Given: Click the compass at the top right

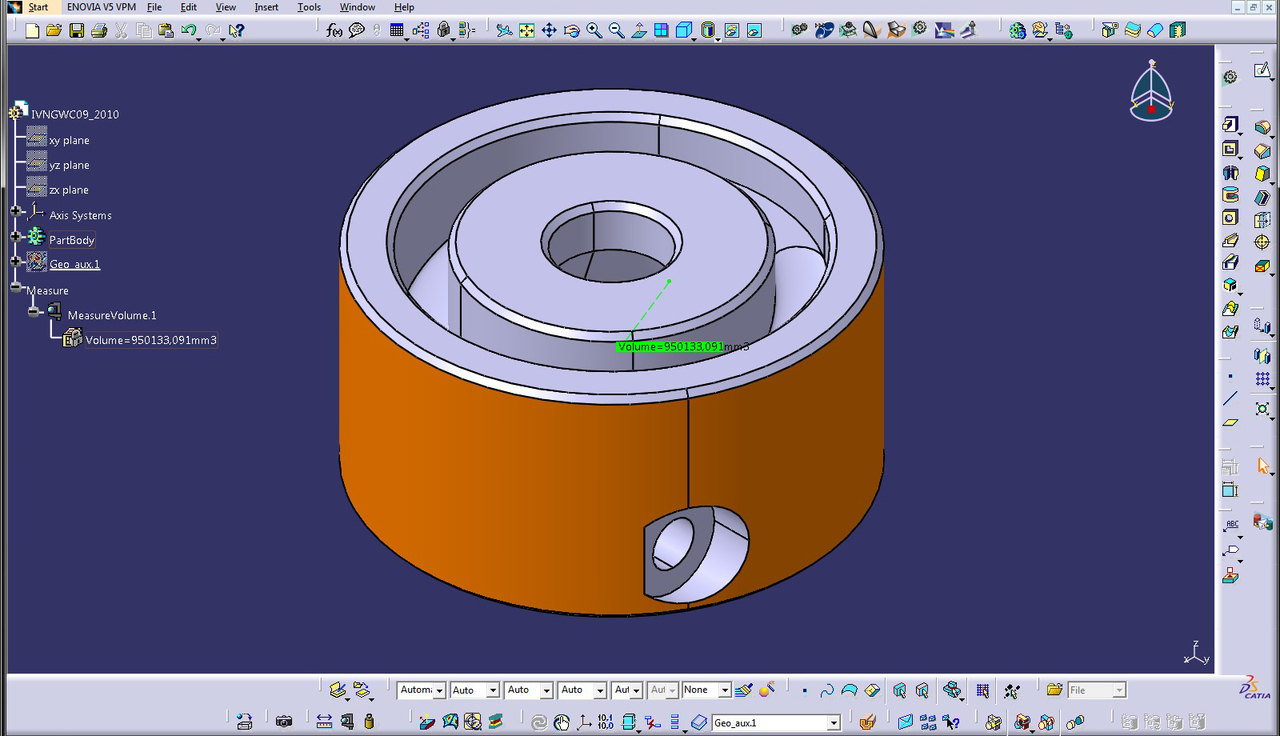Looking at the screenshot, I should click(1151, 91).
